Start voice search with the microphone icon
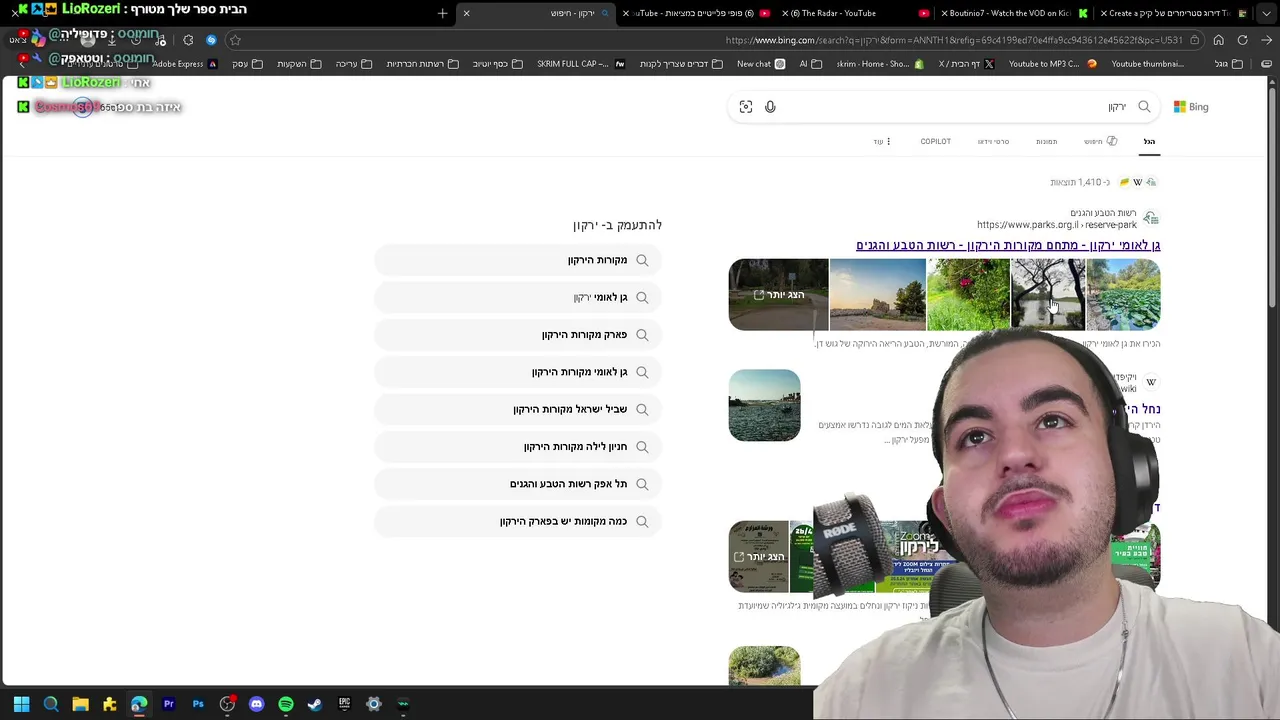The image size is (1280, 720). pos(770,107)
